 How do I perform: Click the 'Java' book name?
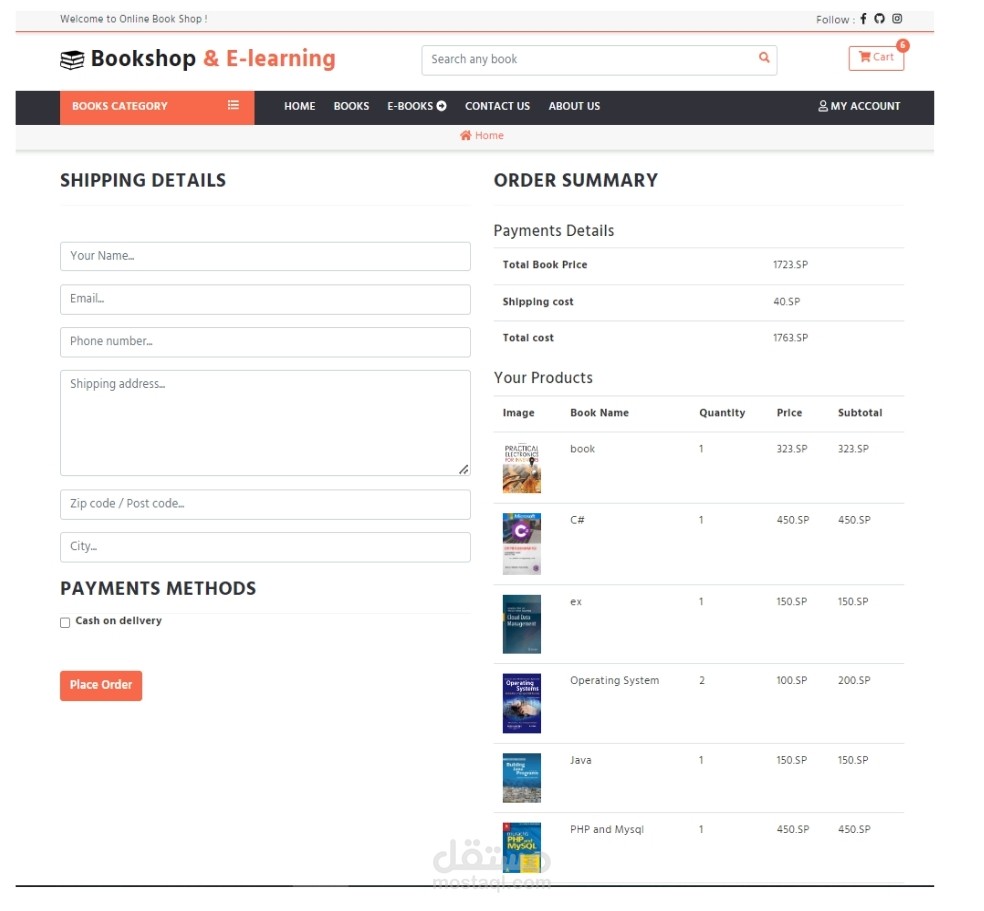pyautogui.click(x=580, y=760)
